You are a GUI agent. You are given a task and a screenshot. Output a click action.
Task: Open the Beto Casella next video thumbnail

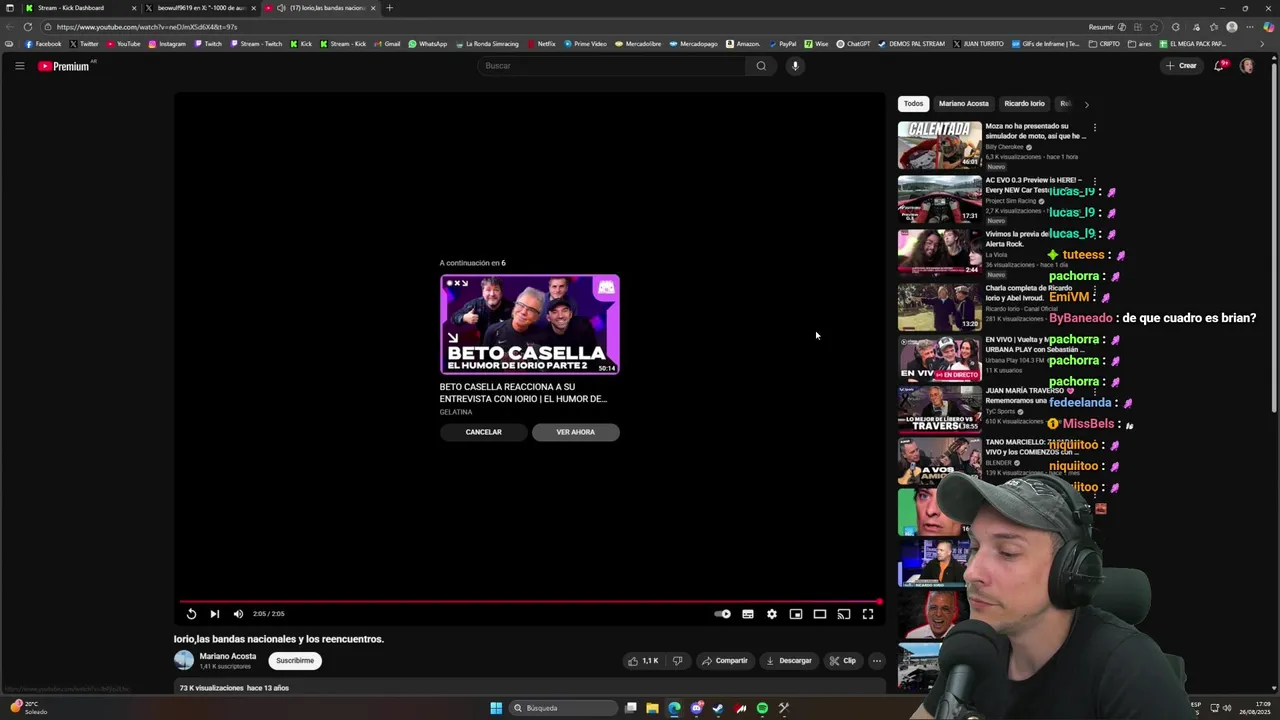(x=530, y=325)
